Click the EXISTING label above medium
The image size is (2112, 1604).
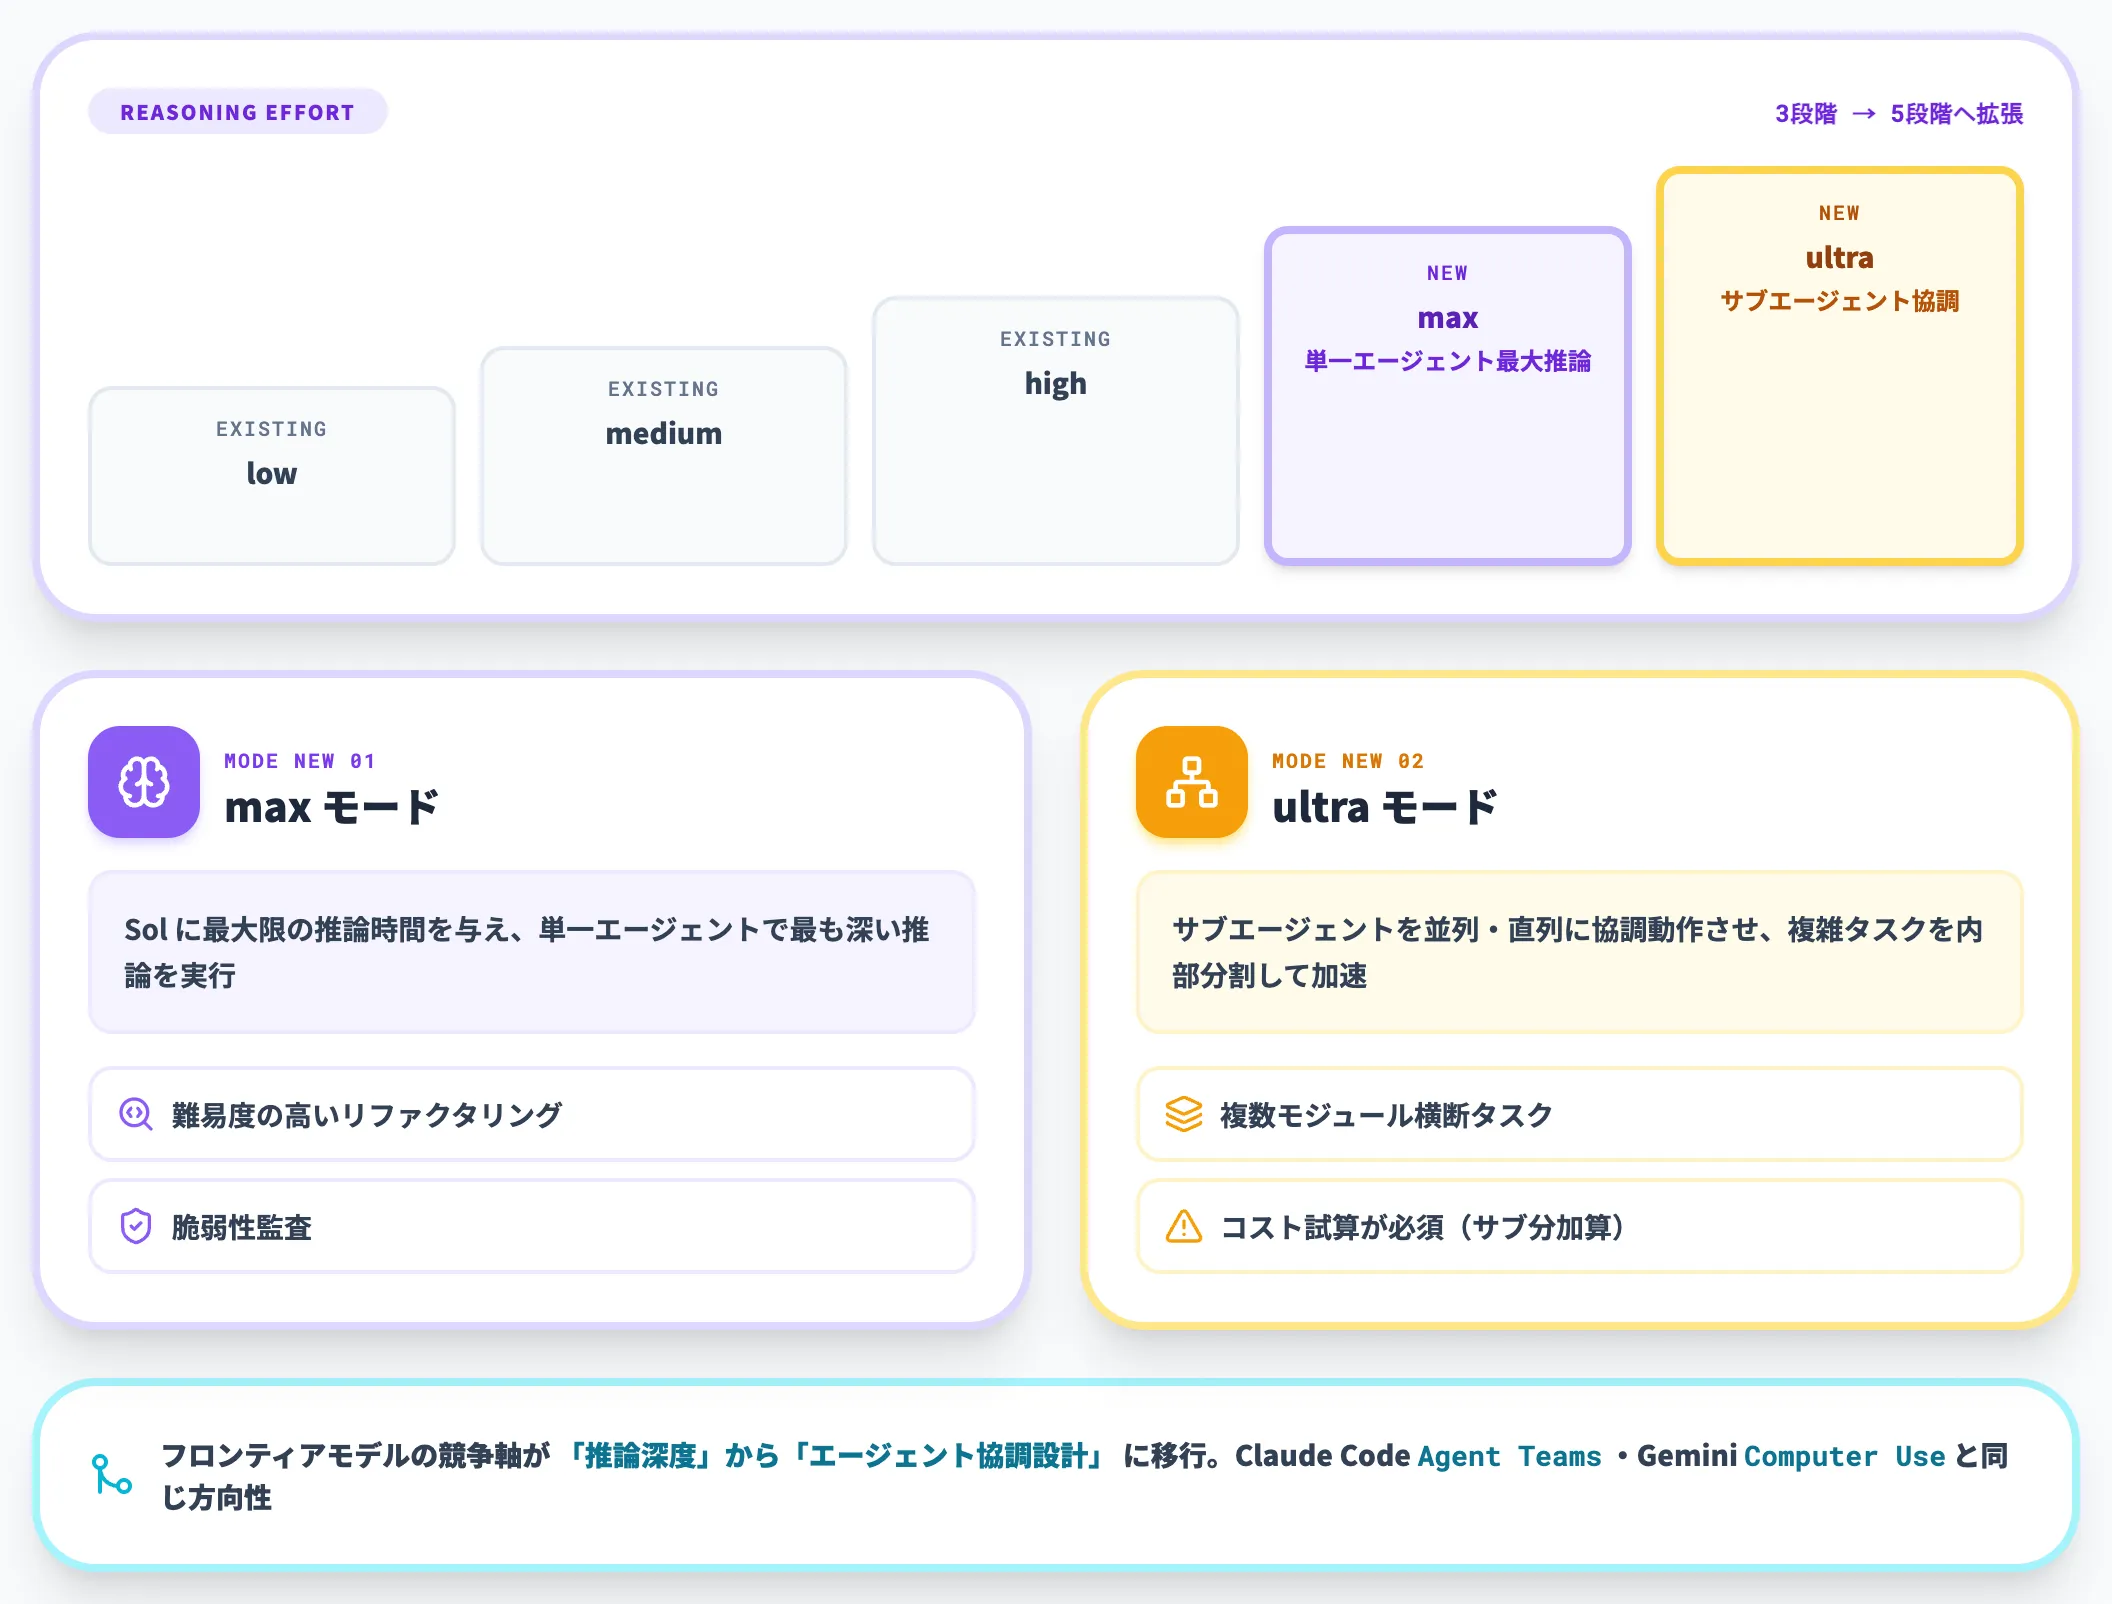(664, 389)
